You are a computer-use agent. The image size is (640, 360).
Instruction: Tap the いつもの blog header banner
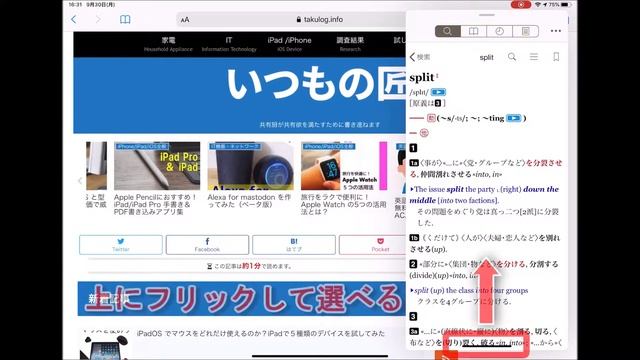(240, 95)
